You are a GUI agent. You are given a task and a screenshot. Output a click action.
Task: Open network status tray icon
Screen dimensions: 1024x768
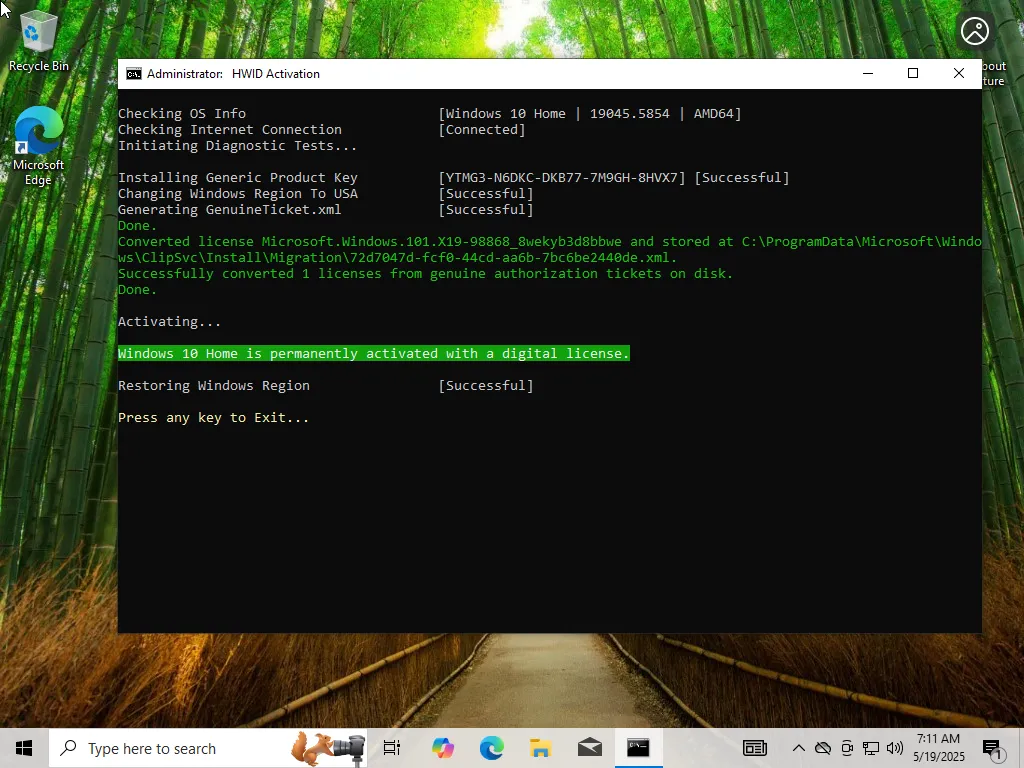pyautogui.click(x=871, y=748)
